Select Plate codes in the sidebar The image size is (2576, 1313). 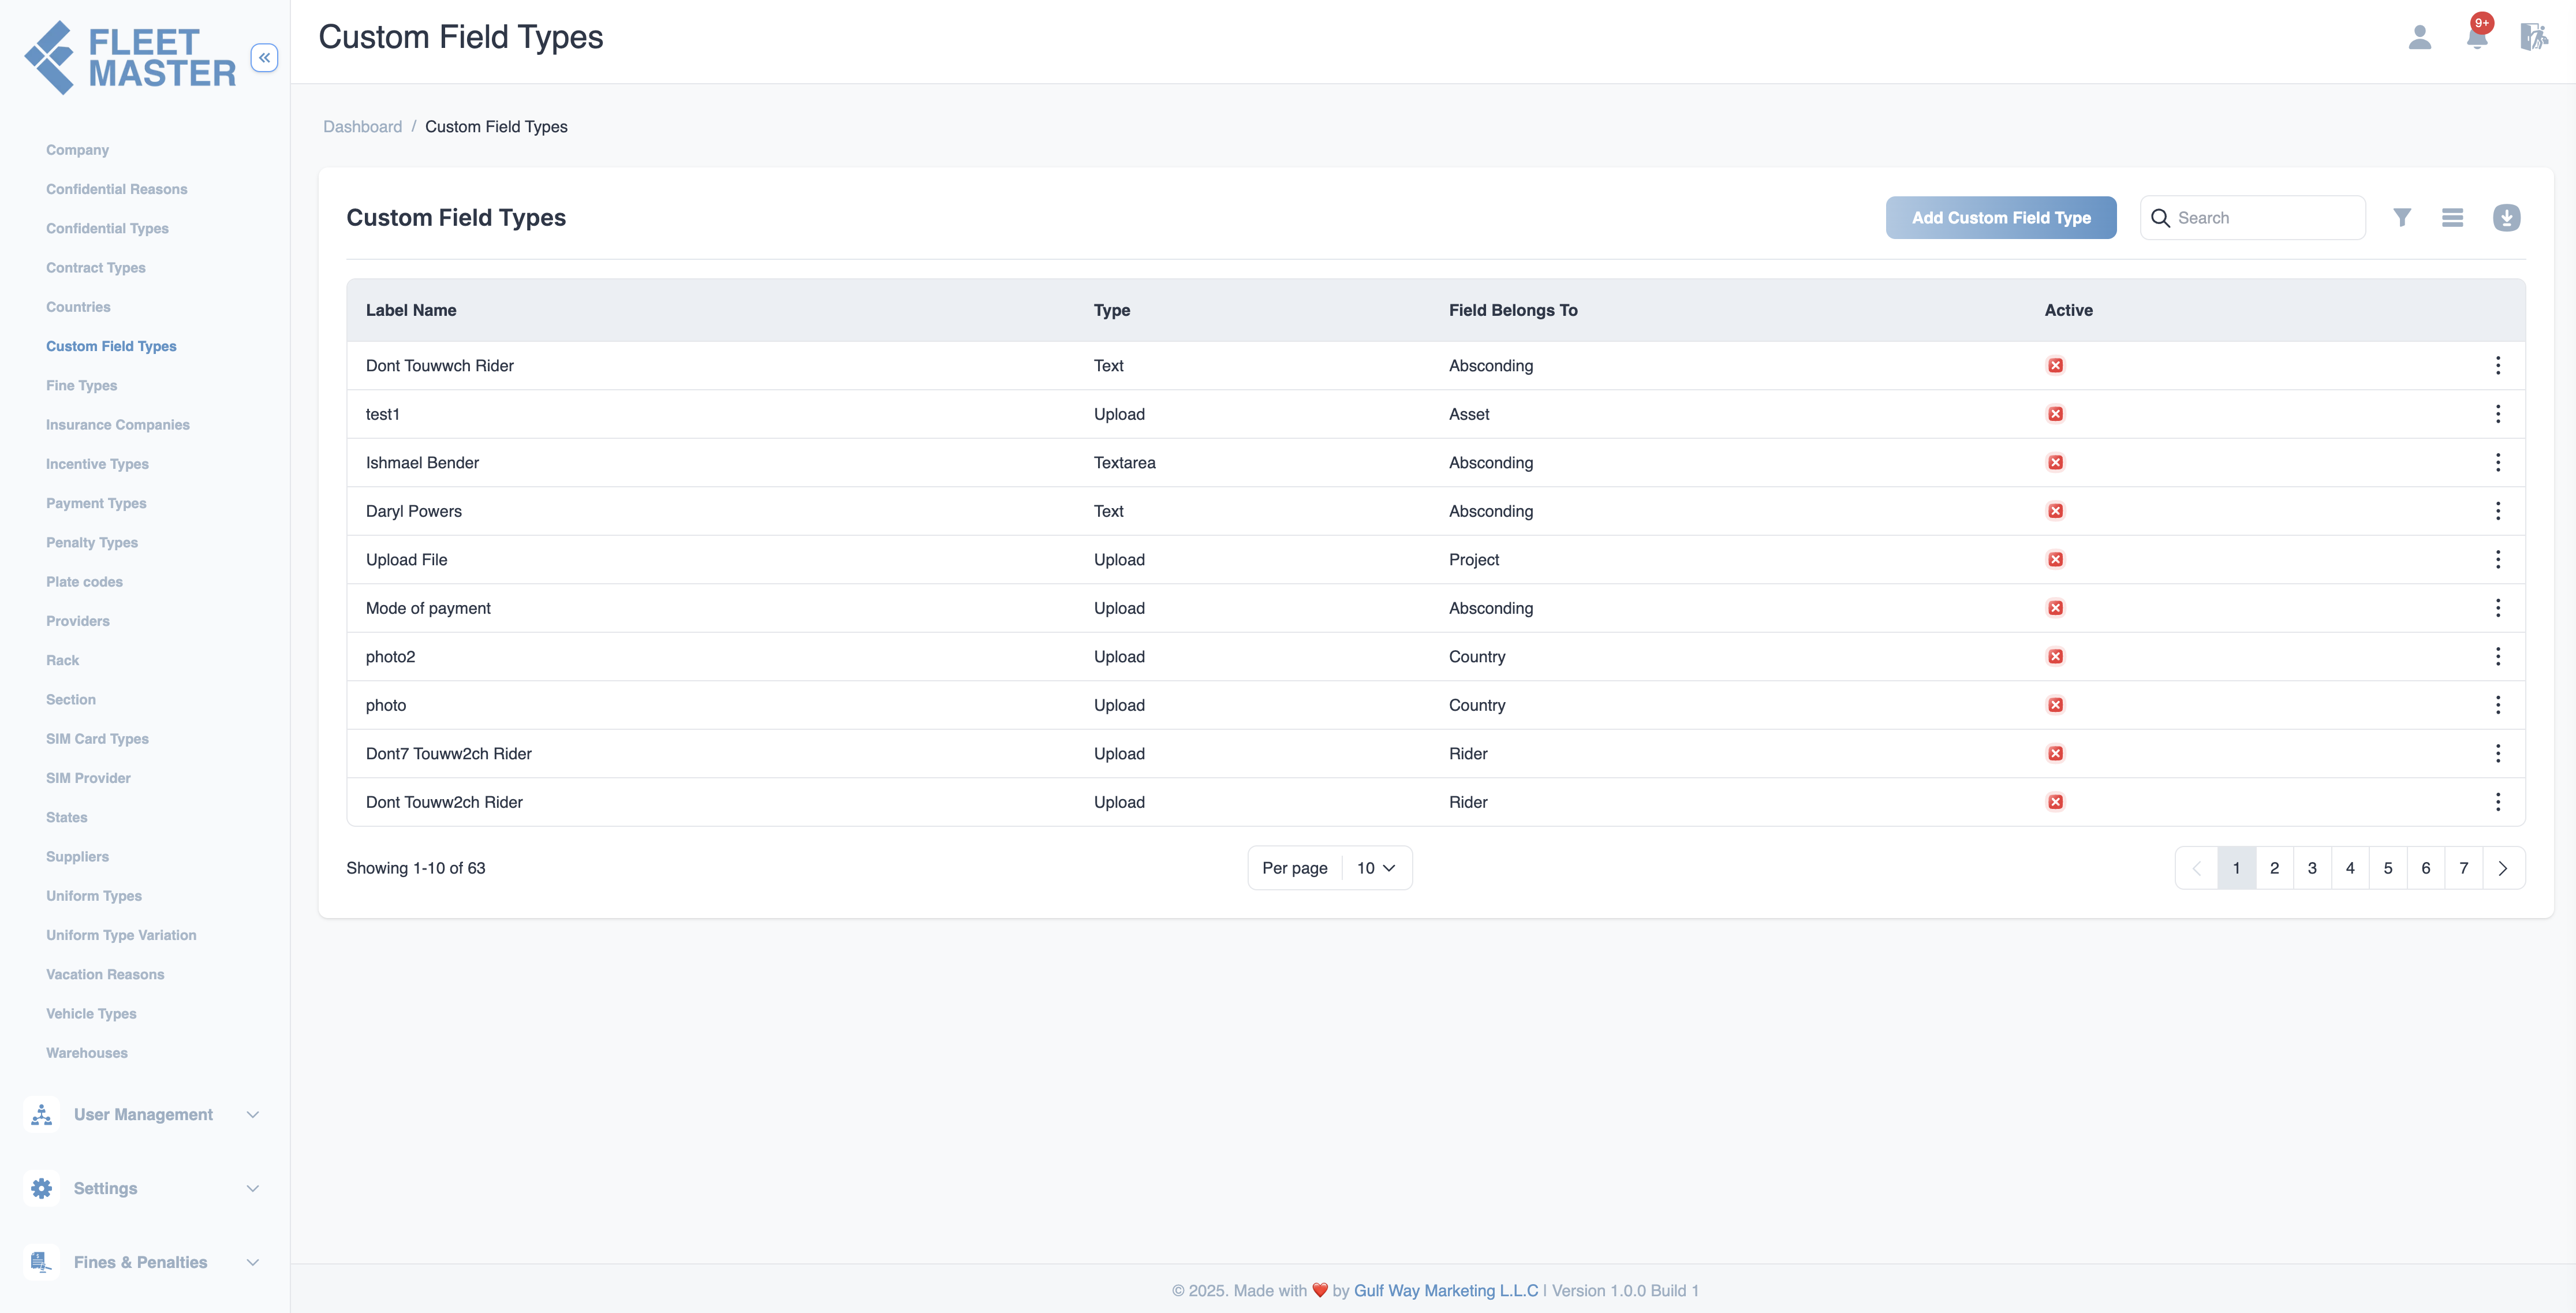[x=84, y=582]
